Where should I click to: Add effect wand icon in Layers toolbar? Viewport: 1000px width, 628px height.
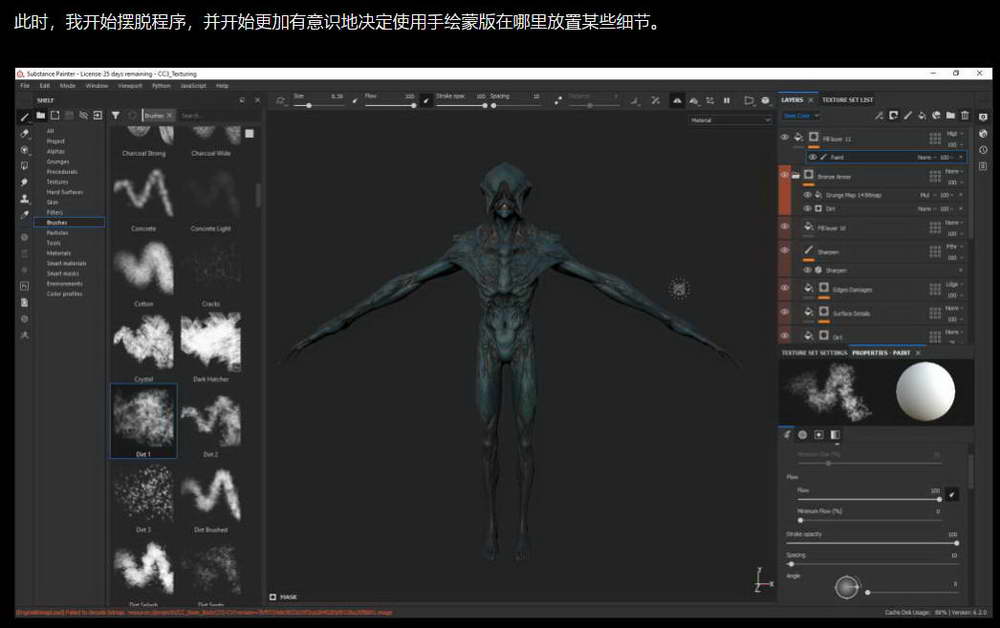point(879,115)
